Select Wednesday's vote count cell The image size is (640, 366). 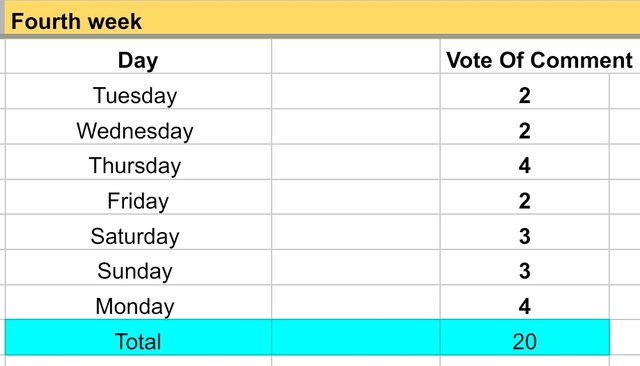tap(525, 126)
